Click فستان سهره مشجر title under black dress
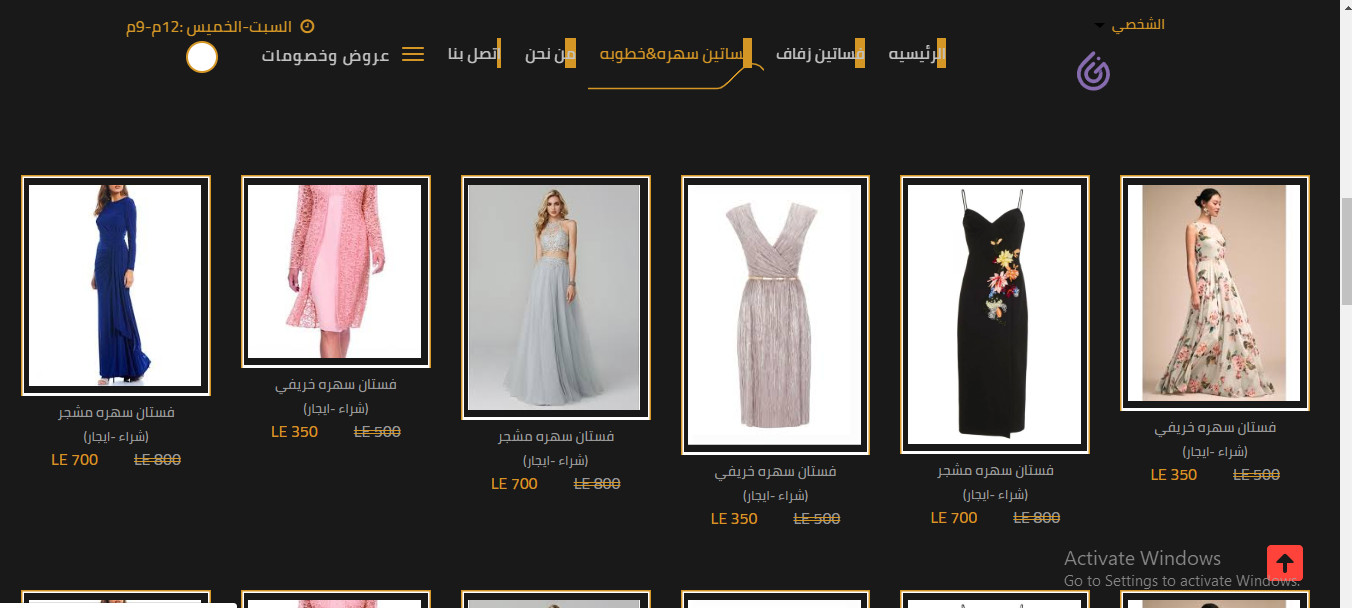 [x=995, y=471]
